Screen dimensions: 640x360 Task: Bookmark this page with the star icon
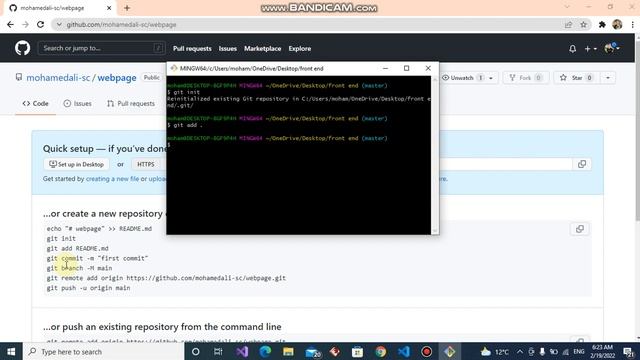pyautogui.click(x=583, y=24)
